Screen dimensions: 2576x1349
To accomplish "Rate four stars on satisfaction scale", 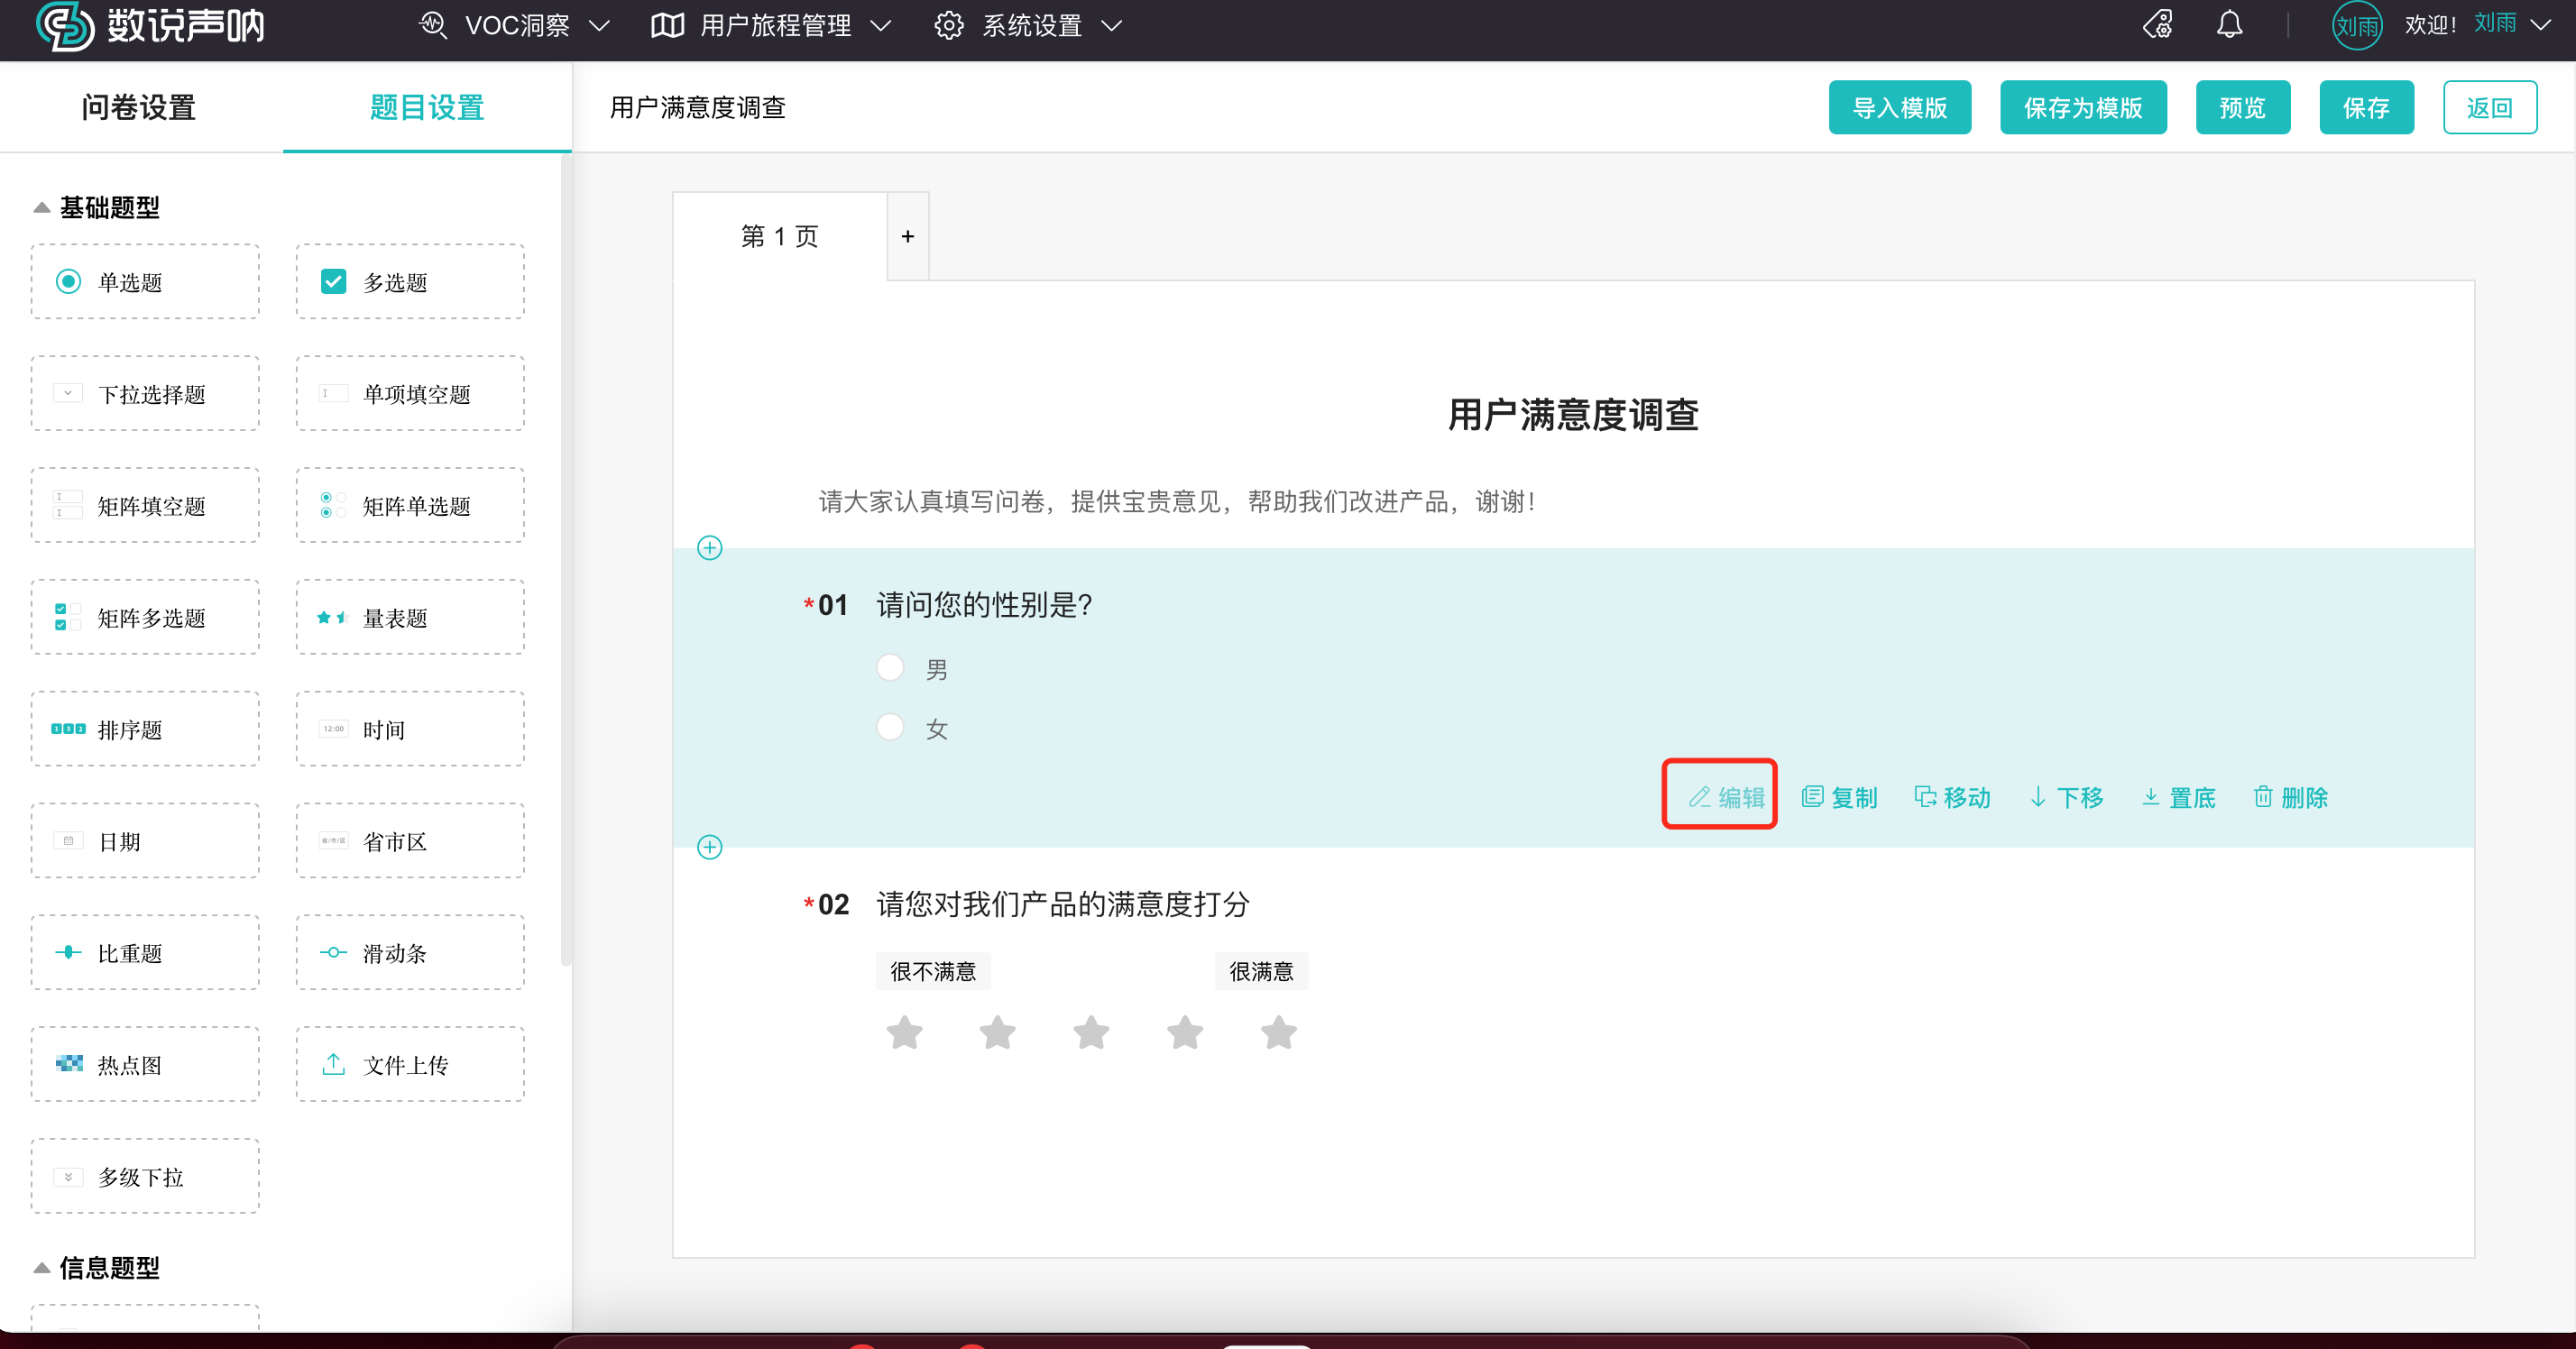I will (1185, 1033).
